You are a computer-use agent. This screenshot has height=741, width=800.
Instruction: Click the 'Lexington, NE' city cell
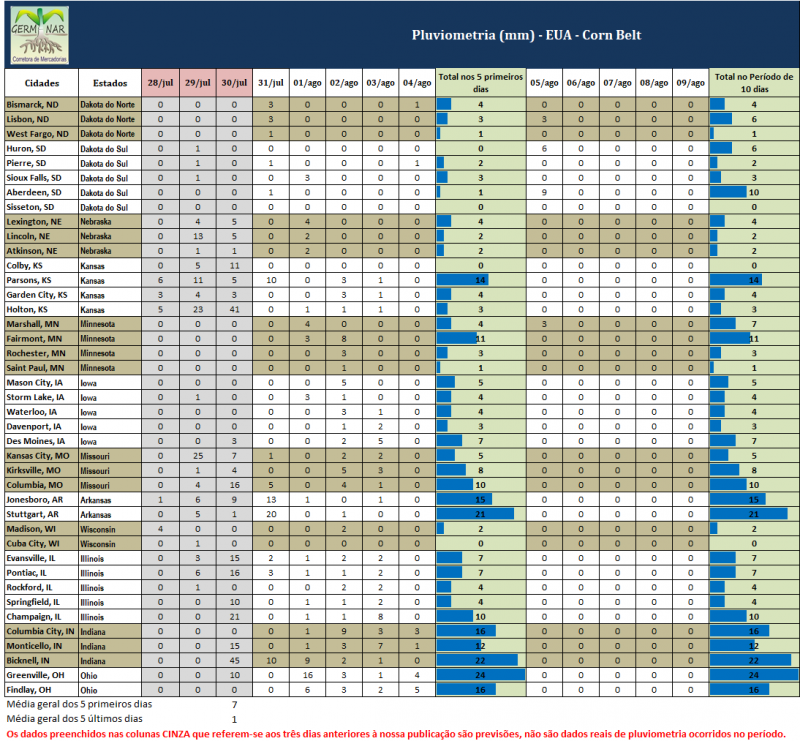coord(42,221)
